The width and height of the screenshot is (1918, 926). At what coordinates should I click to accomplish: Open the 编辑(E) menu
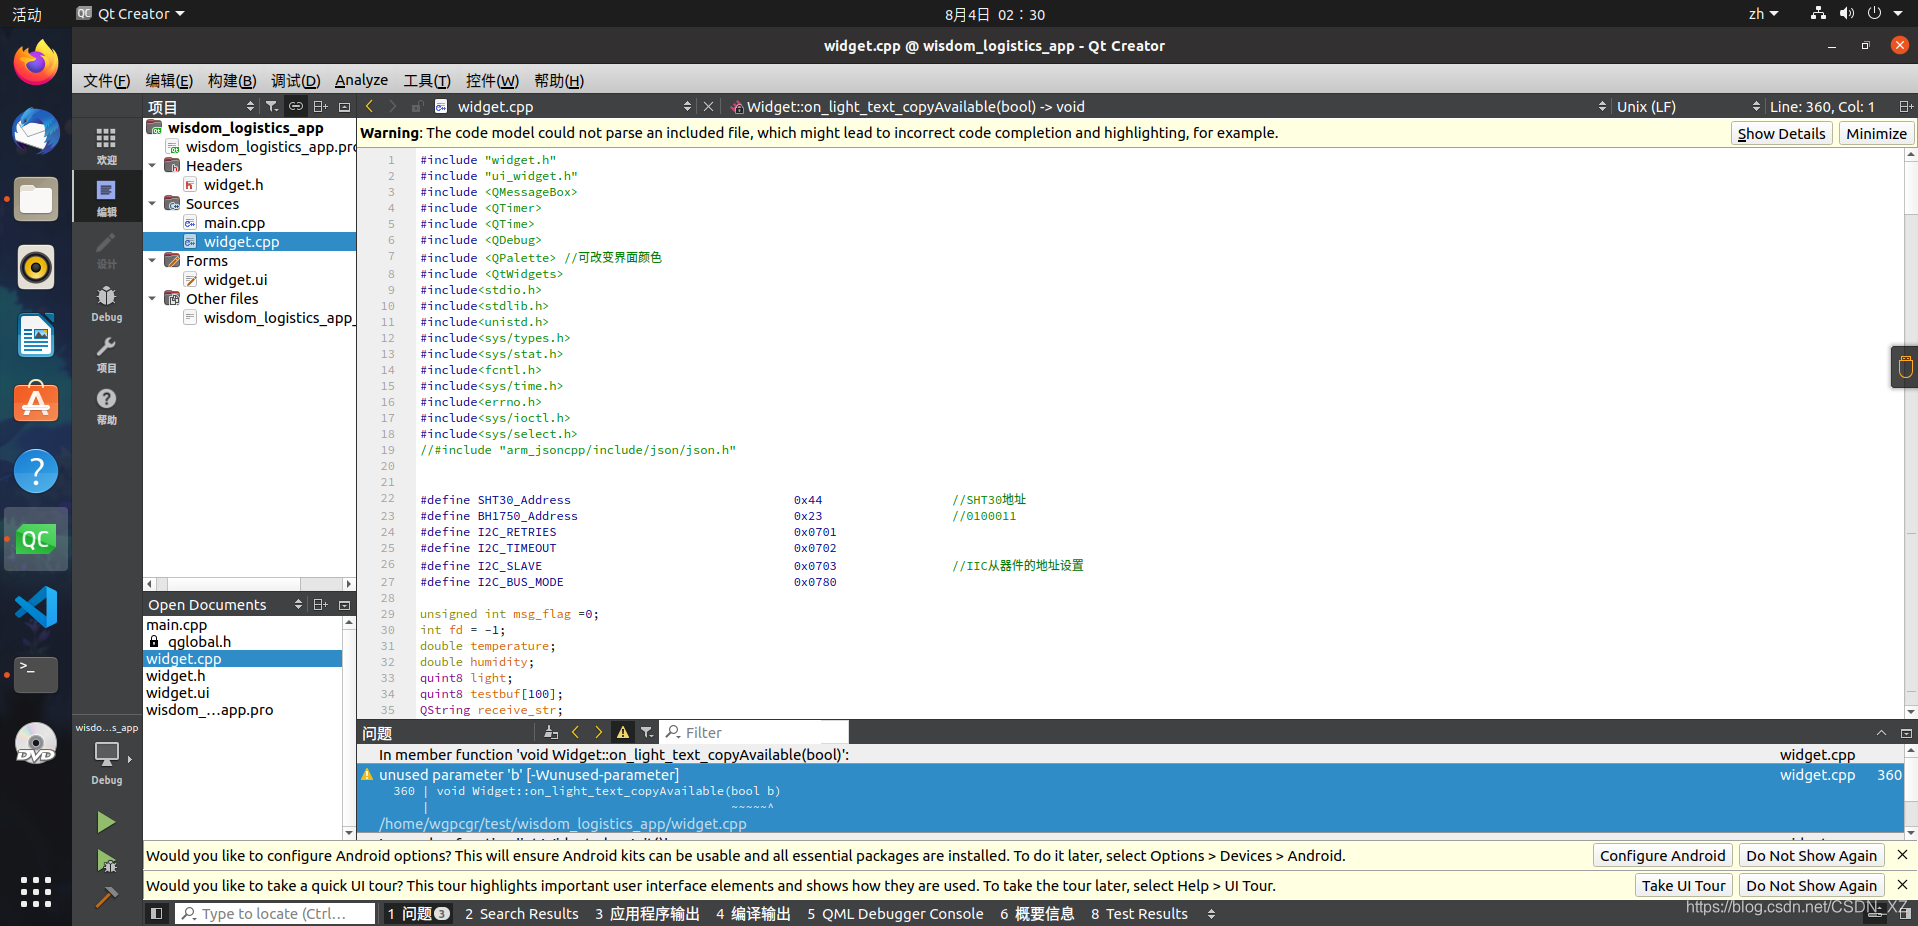[x=169, y=80]
